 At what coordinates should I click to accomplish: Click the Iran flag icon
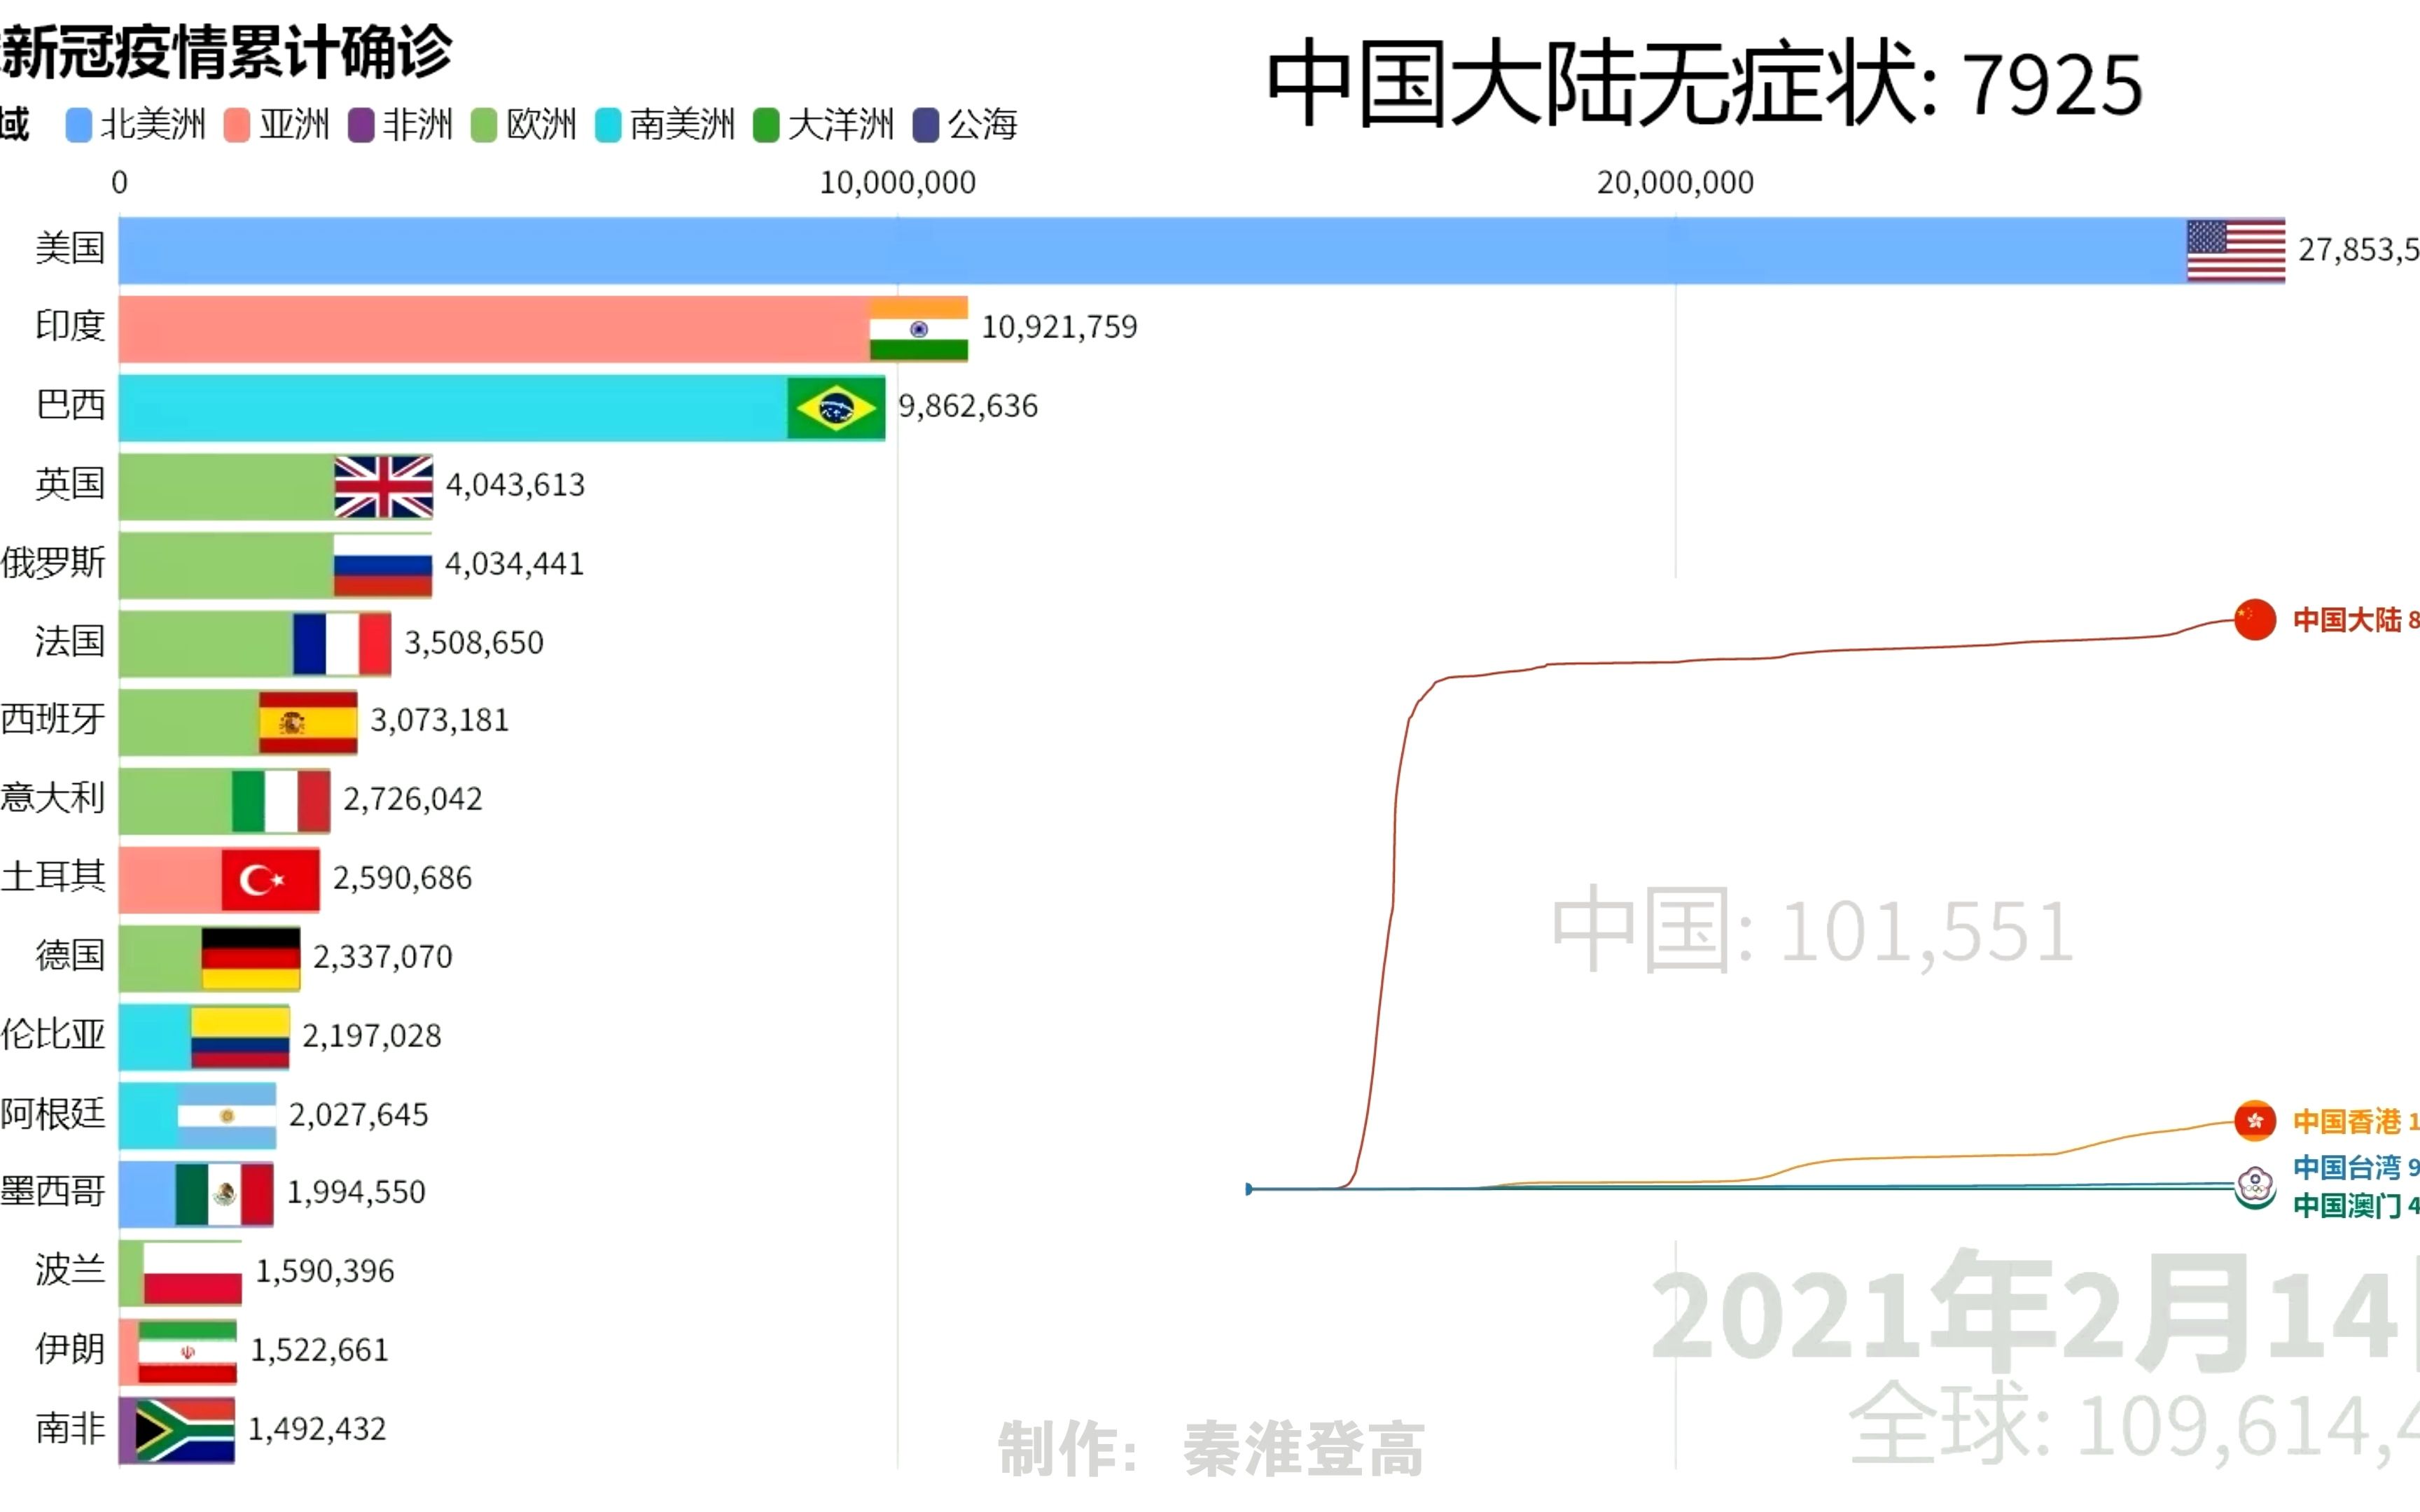pyautogui.click(x=188, y=1352)
